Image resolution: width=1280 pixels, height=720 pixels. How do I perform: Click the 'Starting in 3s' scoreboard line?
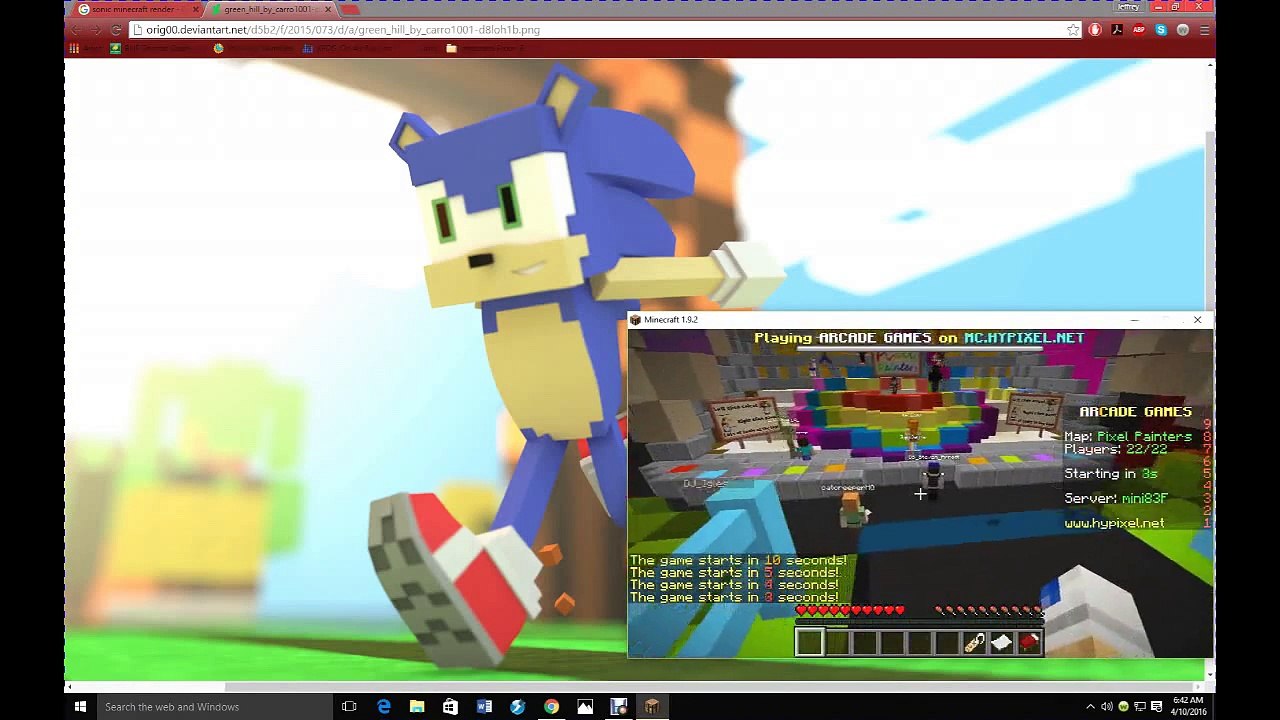[1111, 474]
